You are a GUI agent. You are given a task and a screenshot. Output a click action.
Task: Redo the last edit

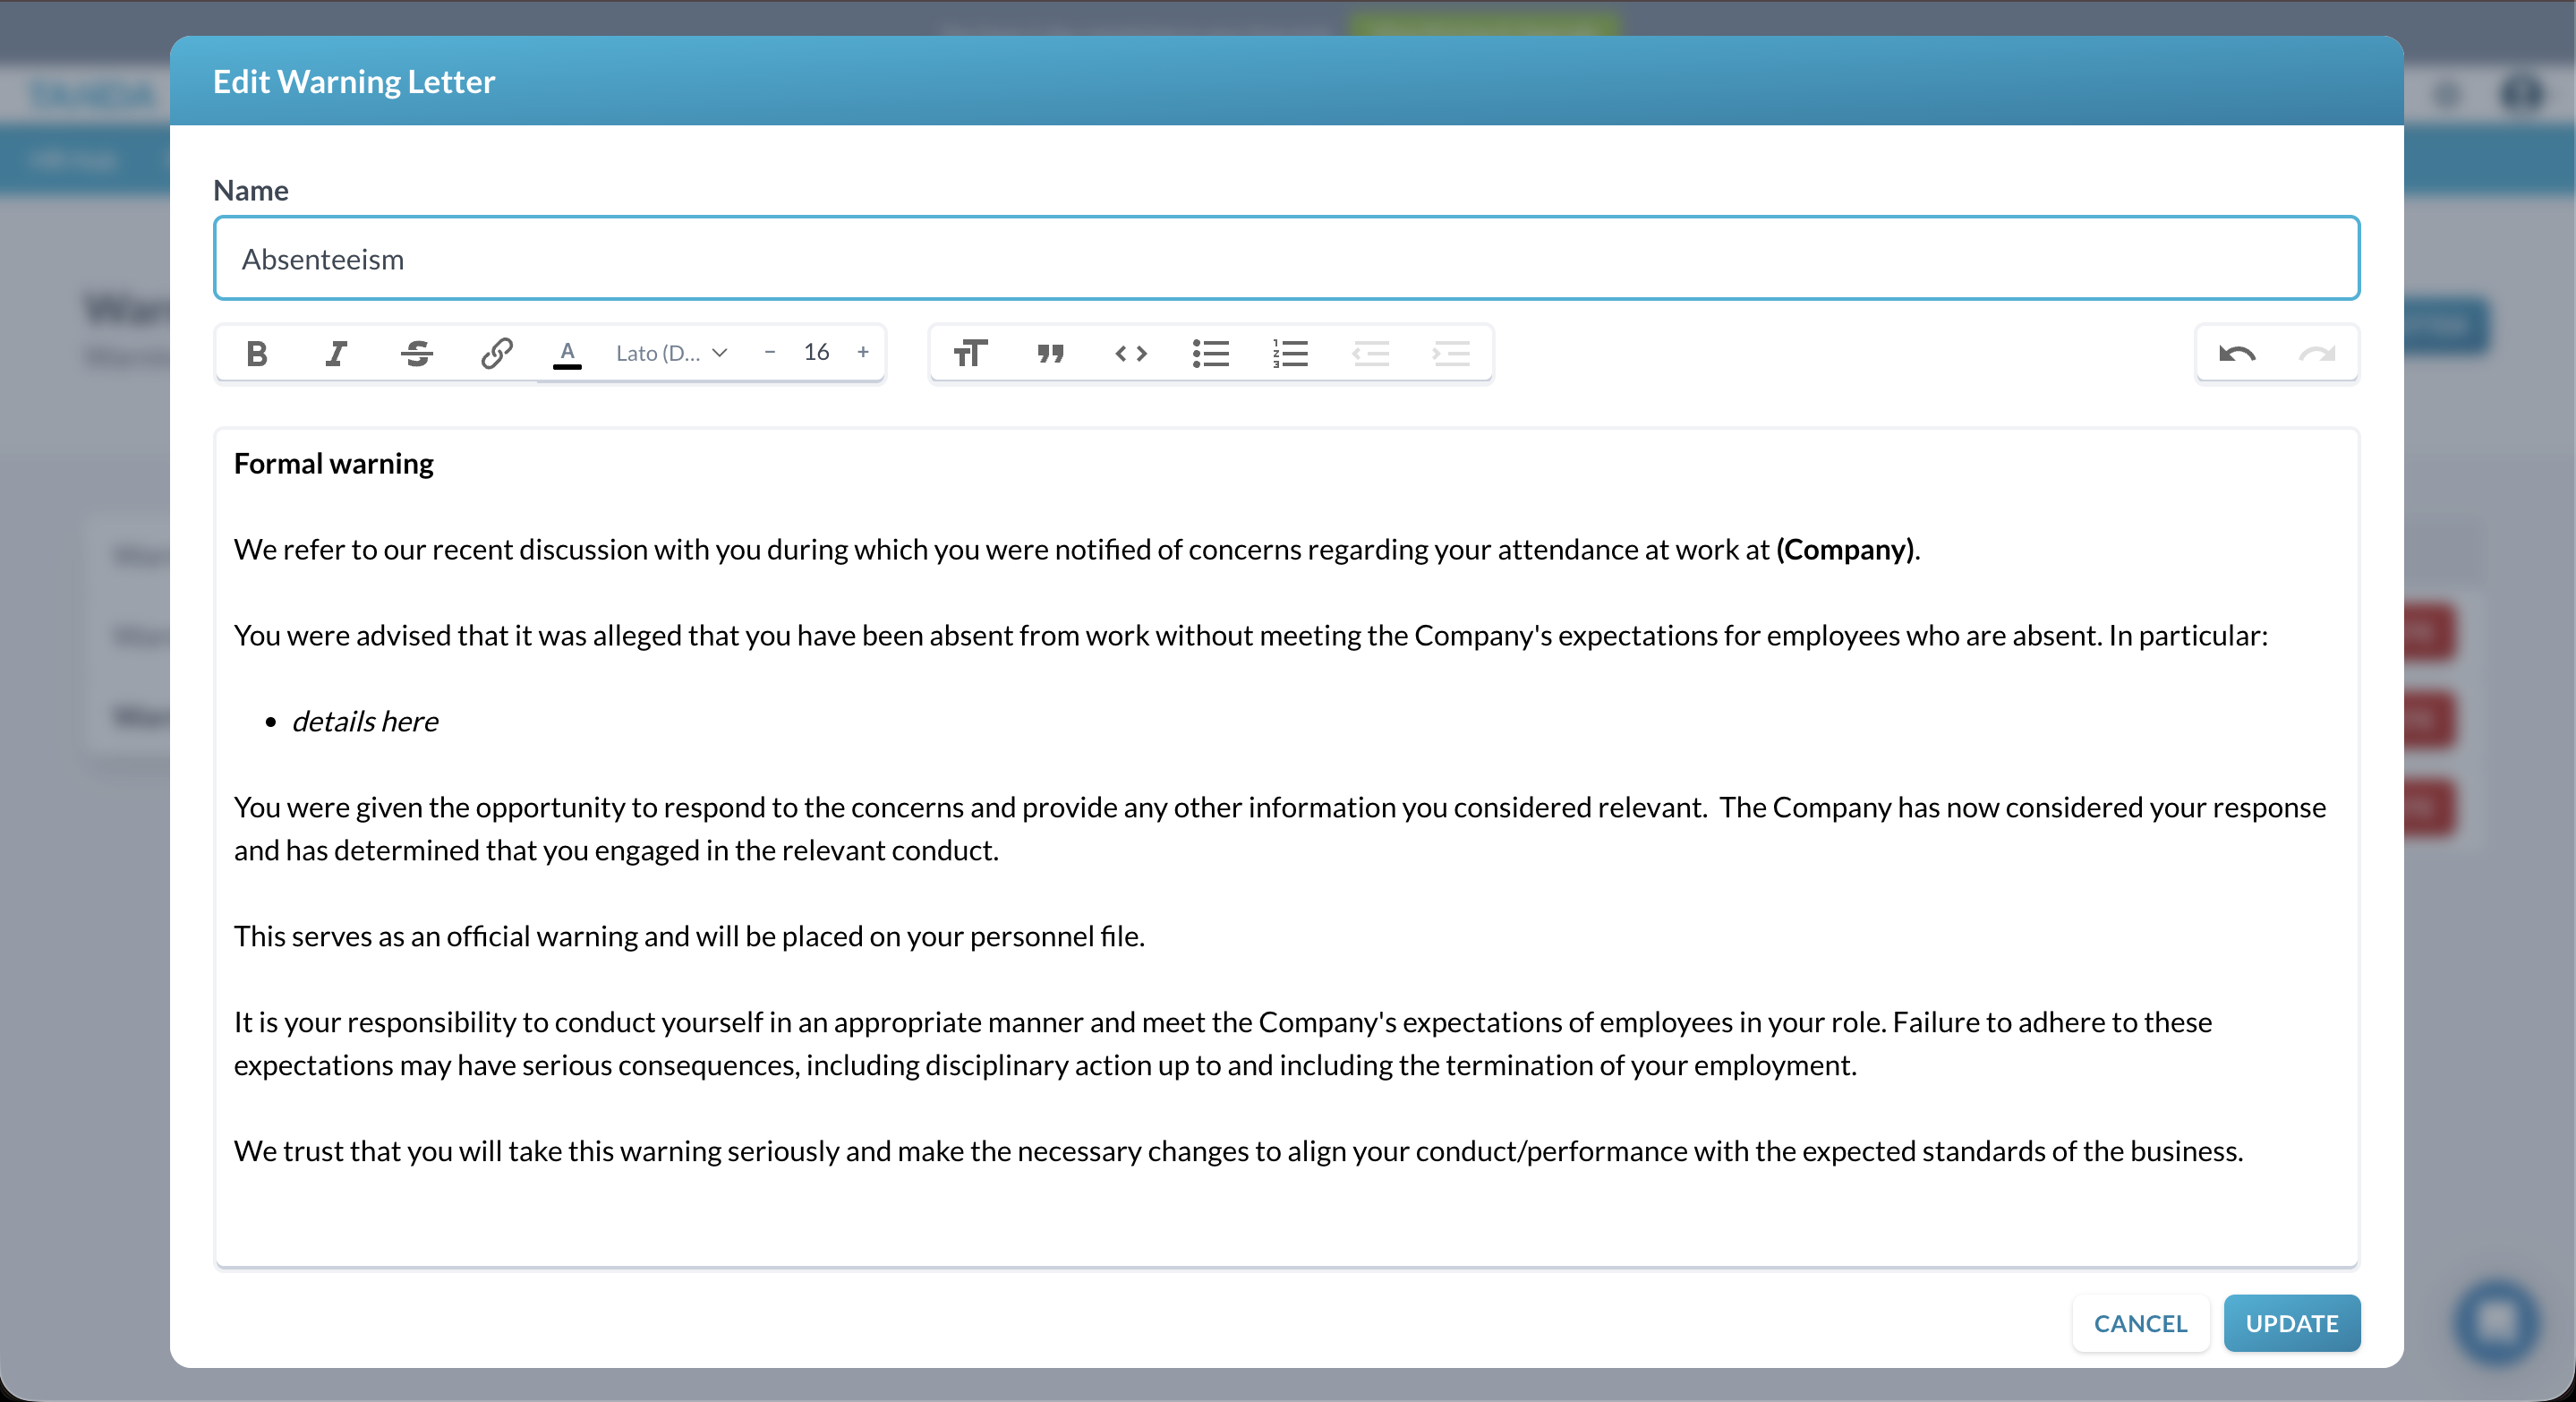pos(2318,353)
